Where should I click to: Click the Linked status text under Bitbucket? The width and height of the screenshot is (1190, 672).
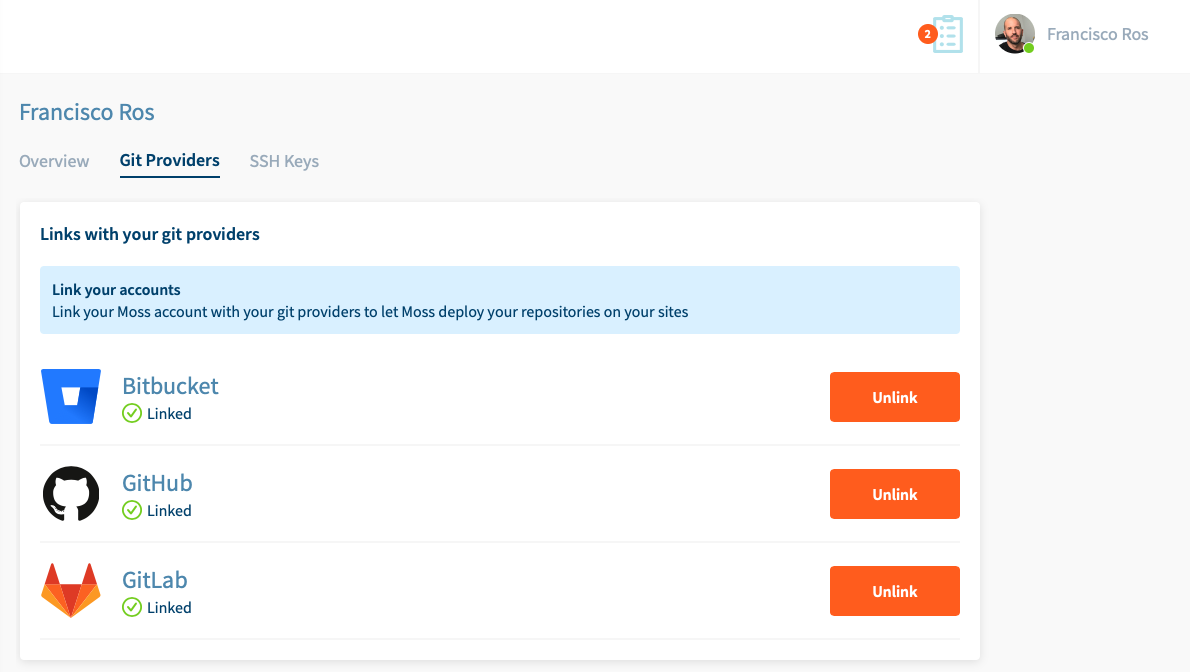coord(169,414)
